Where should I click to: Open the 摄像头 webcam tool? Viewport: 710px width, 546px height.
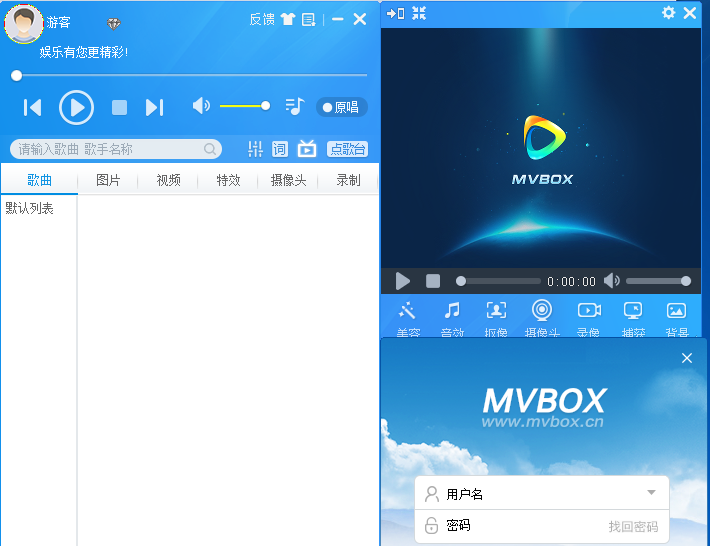(542, 319)
